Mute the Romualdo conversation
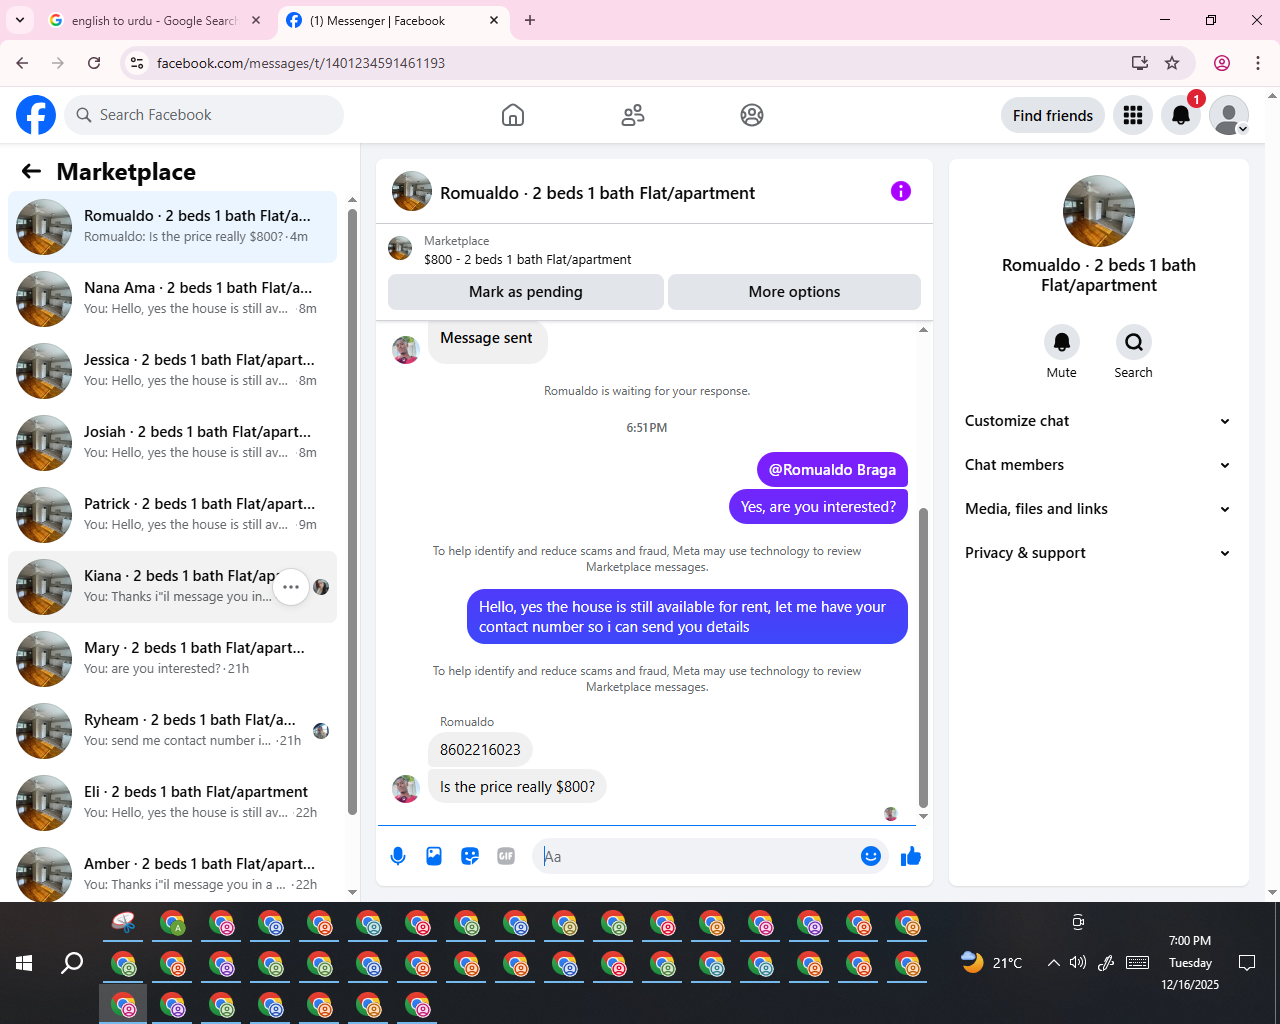This screenshot has height=1024, width=1280. pyautogui.click(x=1062, y=342)
